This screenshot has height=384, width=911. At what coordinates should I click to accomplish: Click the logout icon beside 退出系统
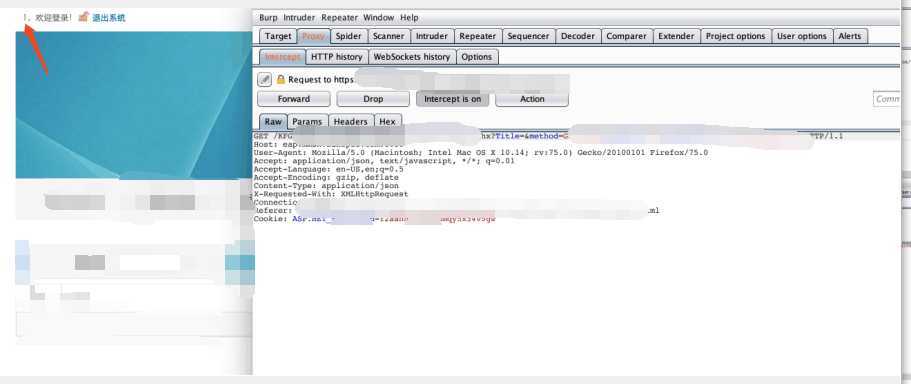click(84, 17)
